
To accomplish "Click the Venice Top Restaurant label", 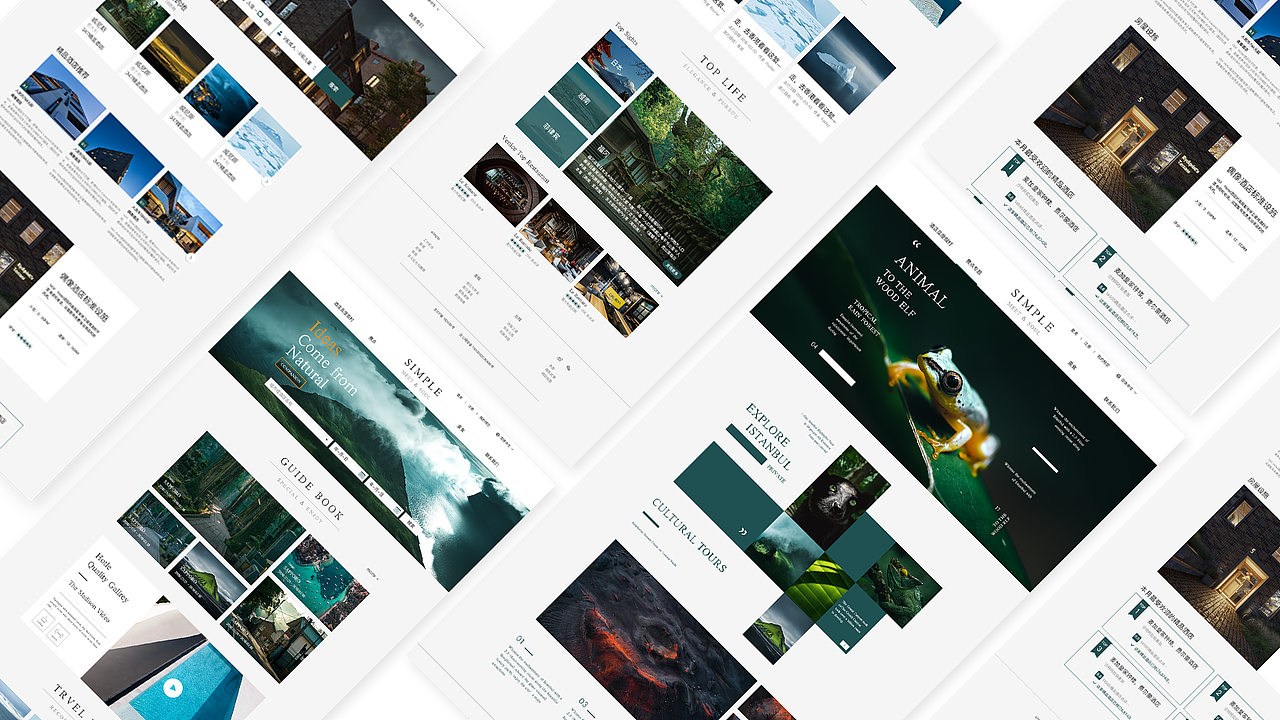I will pyautogui.click(x=525, y=161).
